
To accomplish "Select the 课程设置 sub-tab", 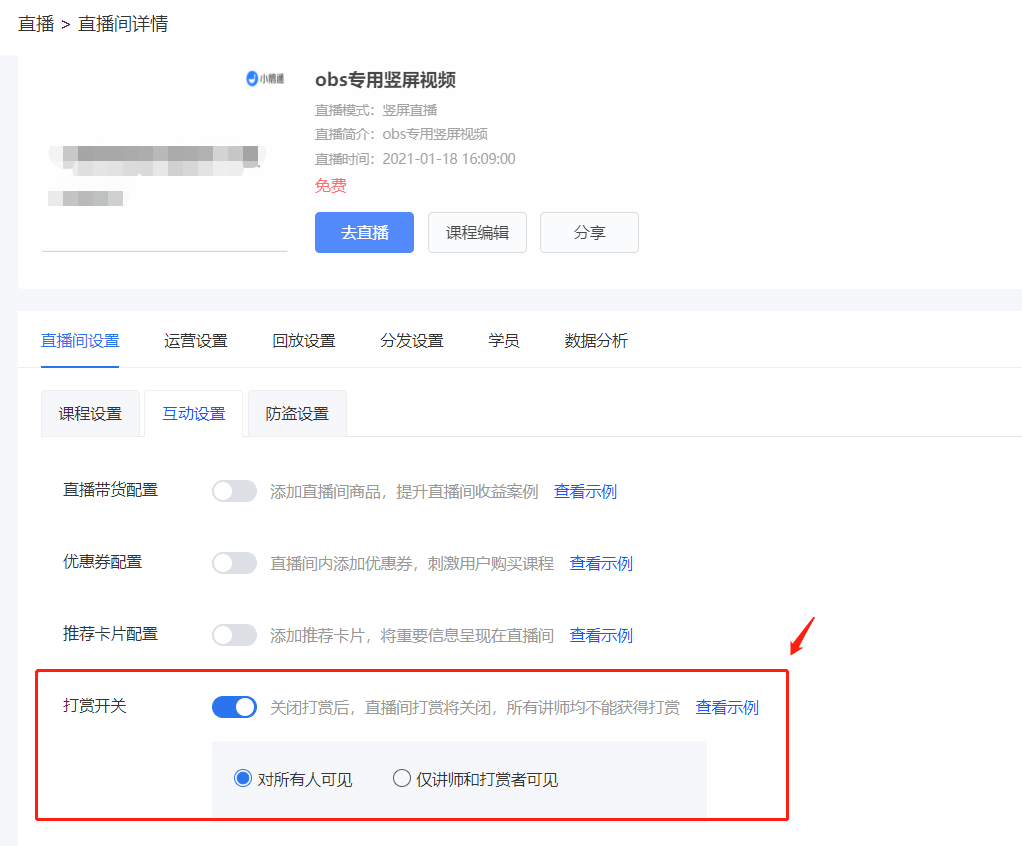I will click(x=90, y=413).
